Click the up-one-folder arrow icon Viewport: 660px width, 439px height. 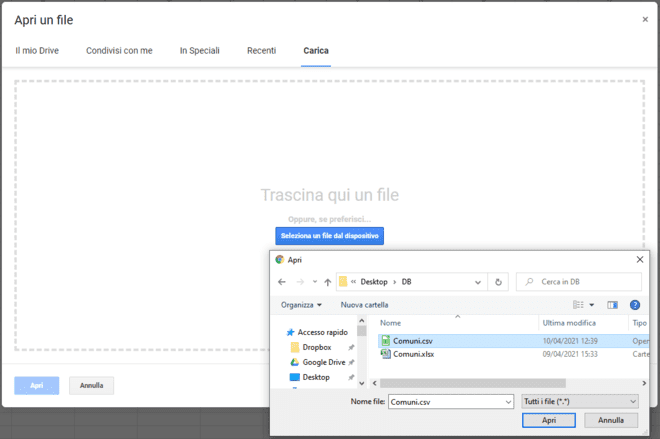327,282
